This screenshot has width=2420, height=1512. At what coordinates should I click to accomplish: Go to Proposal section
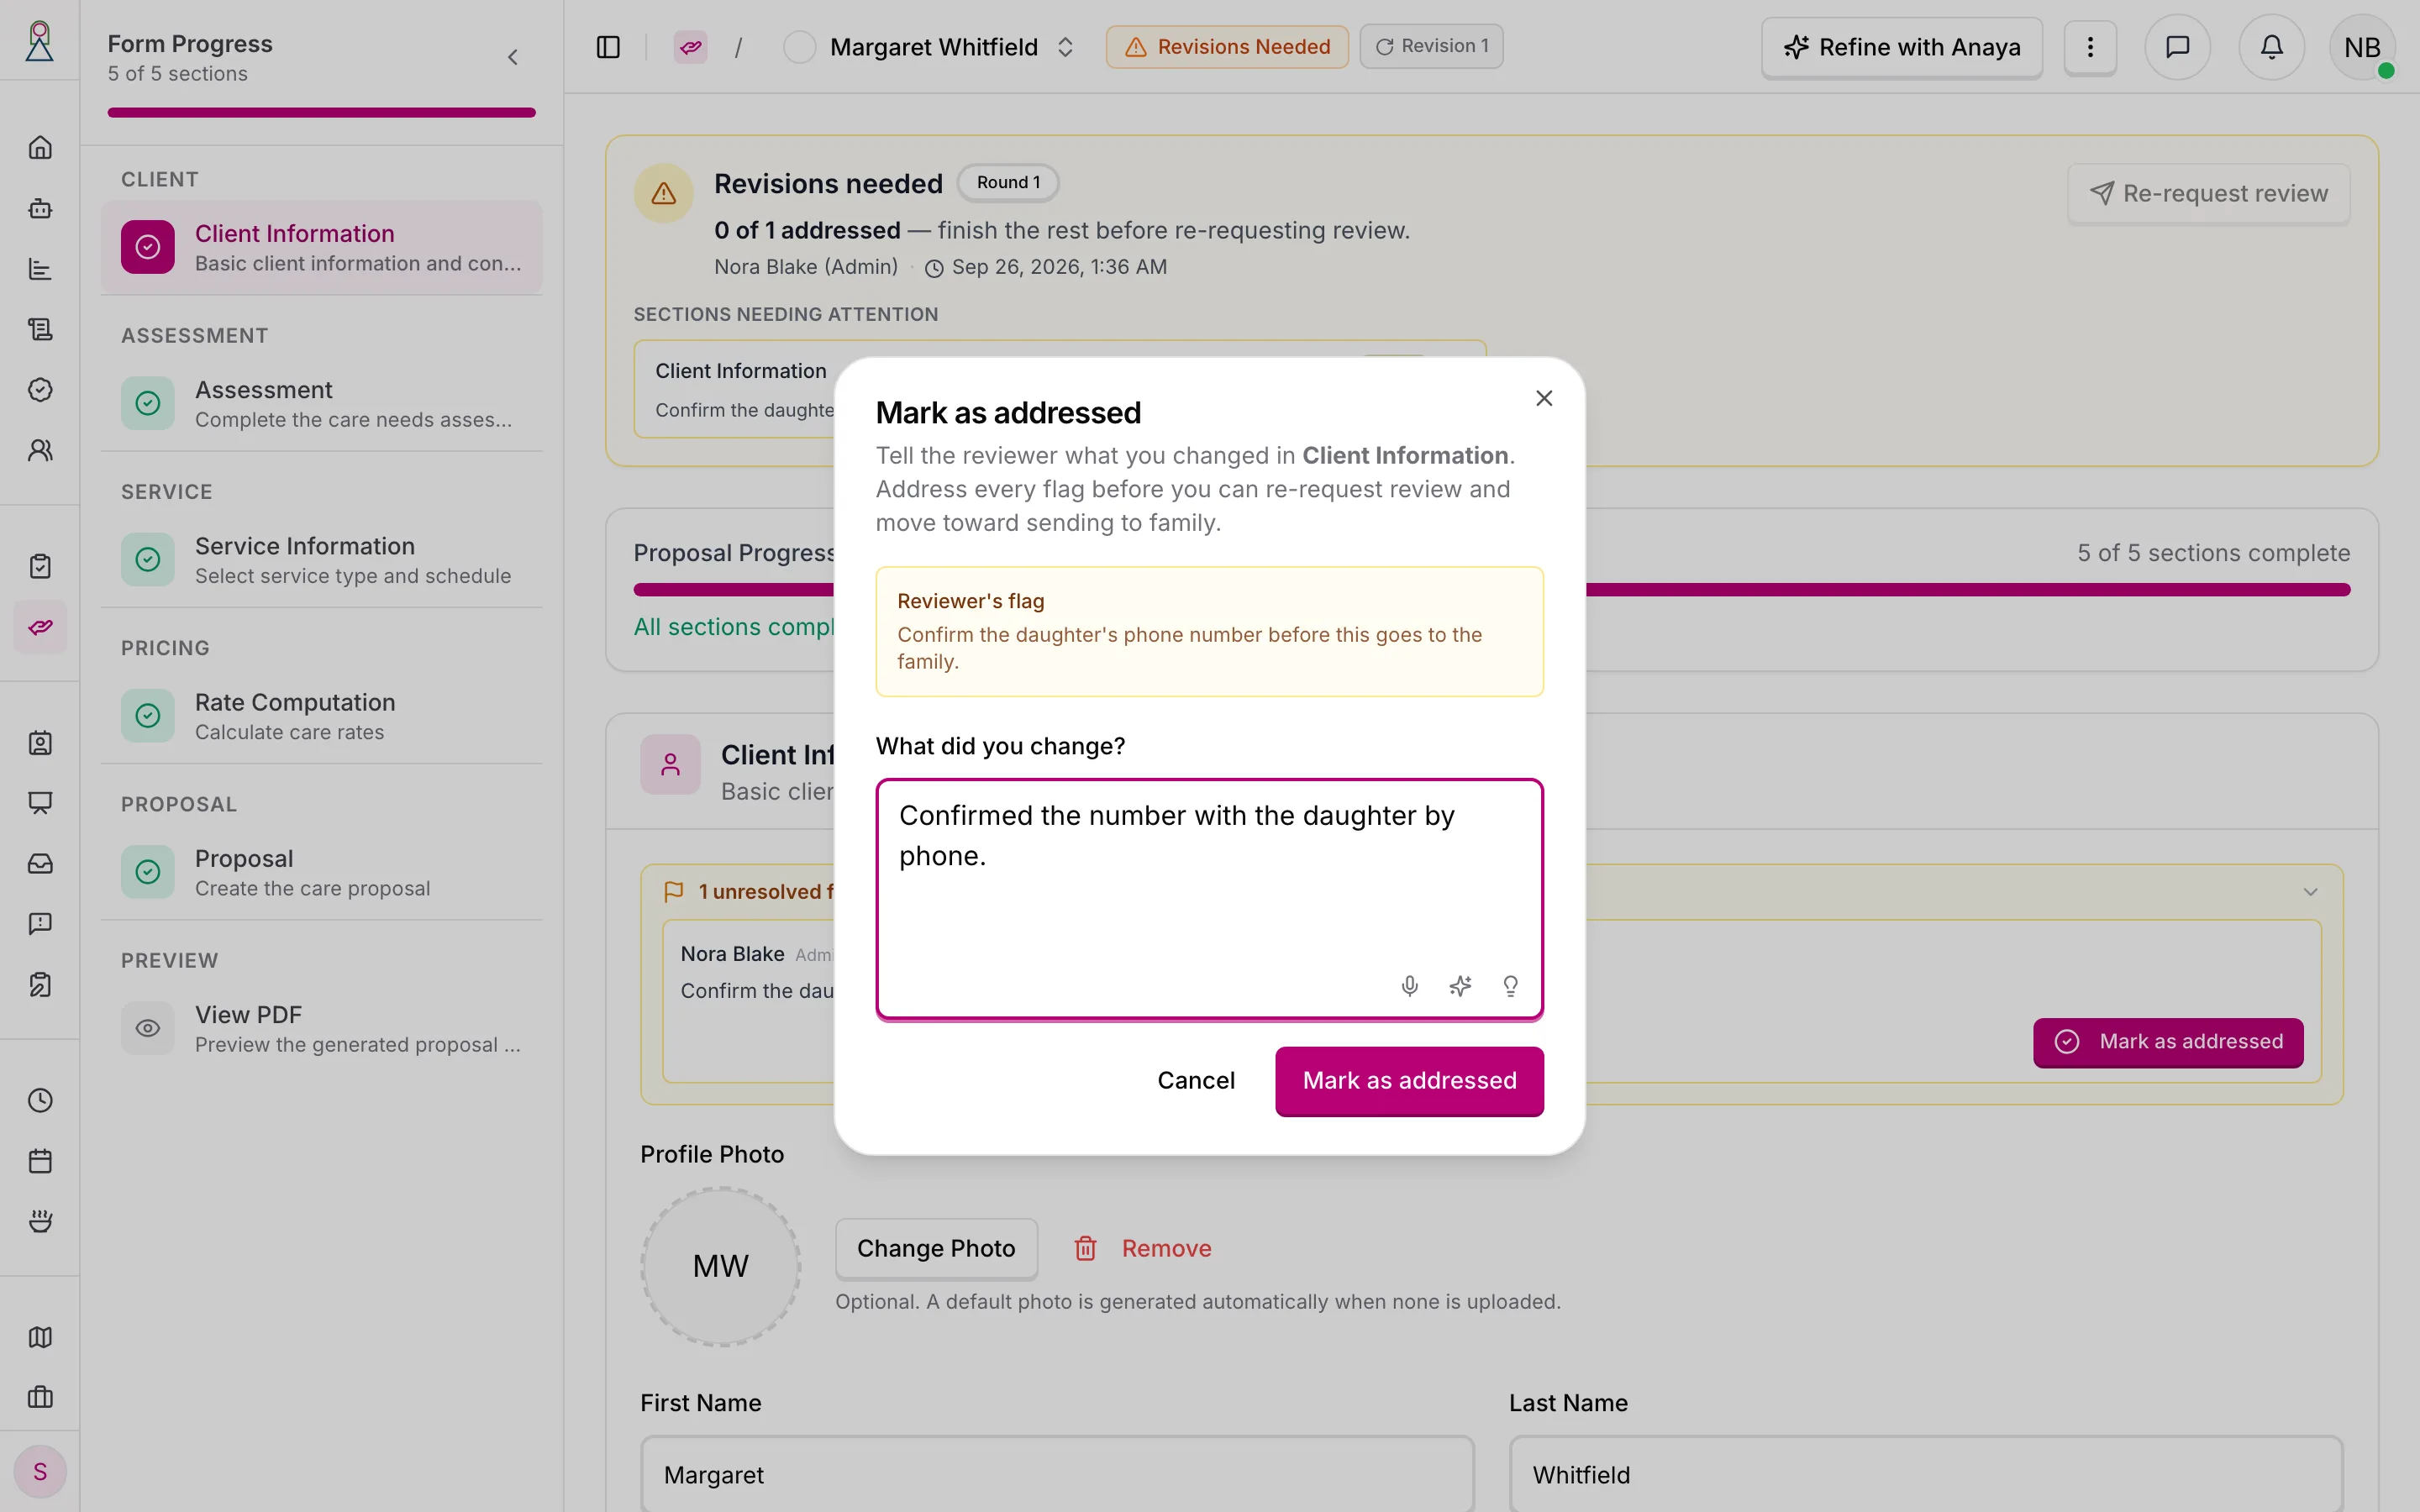tap(322, 872)
